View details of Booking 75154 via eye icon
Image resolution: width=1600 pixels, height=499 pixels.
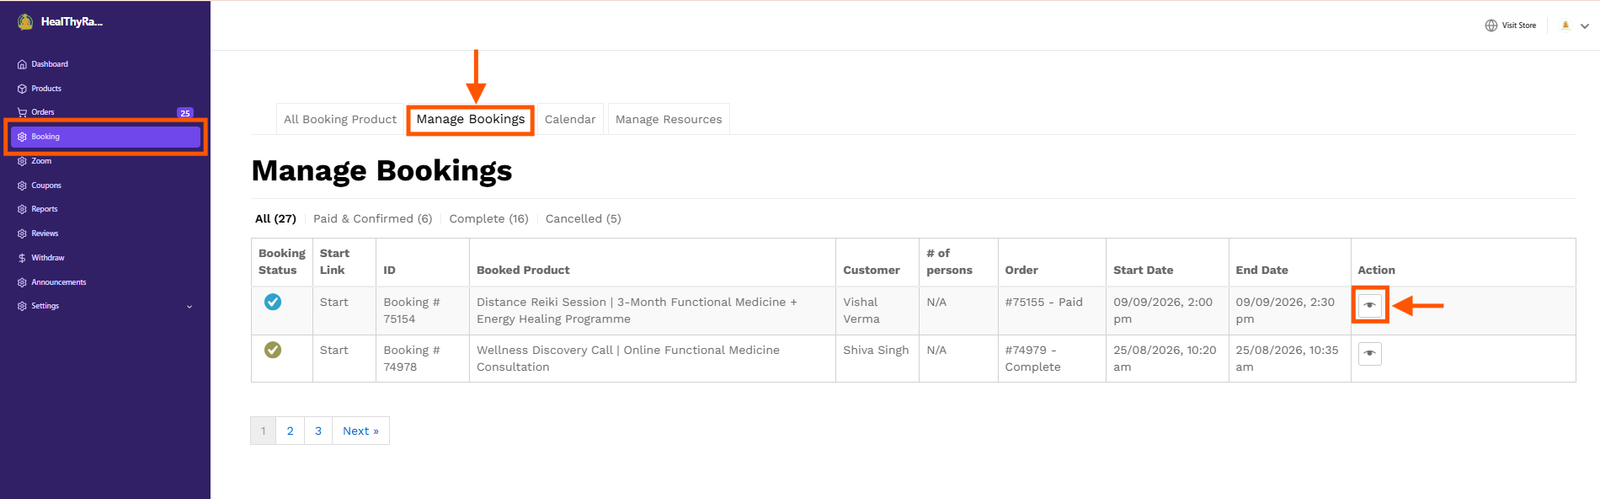(1370, 305)
